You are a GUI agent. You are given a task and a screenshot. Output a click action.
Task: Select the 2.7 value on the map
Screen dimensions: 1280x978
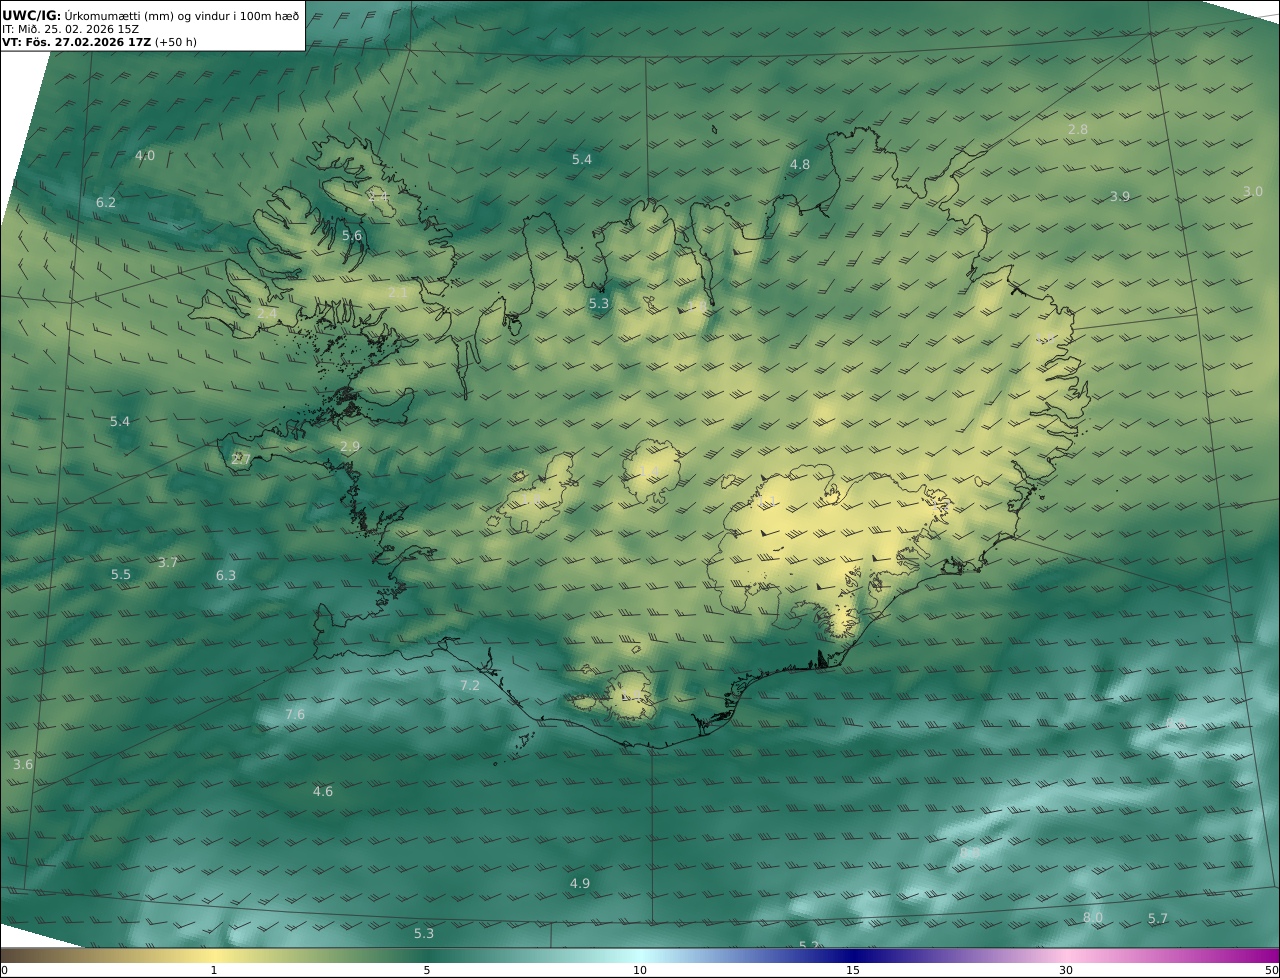coord(241,460)
